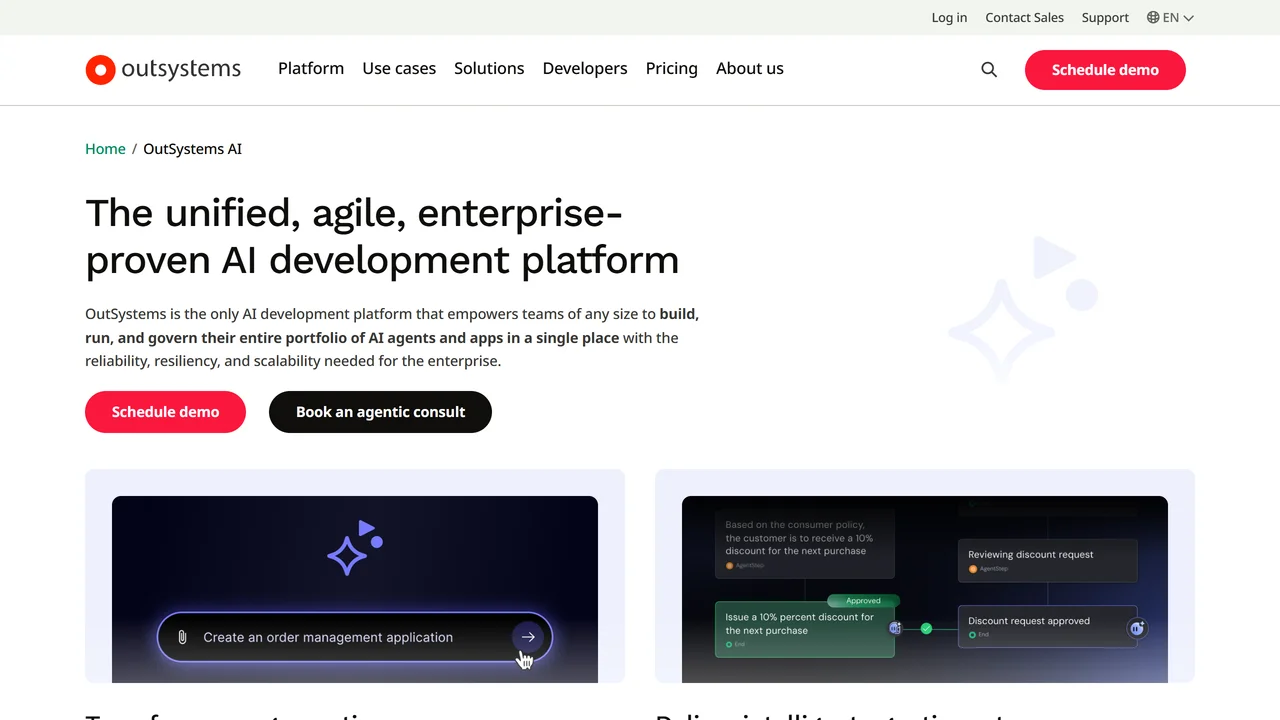Click the globe language icon
This screenshot has width=1280, height=720.
coord(1153,17)
